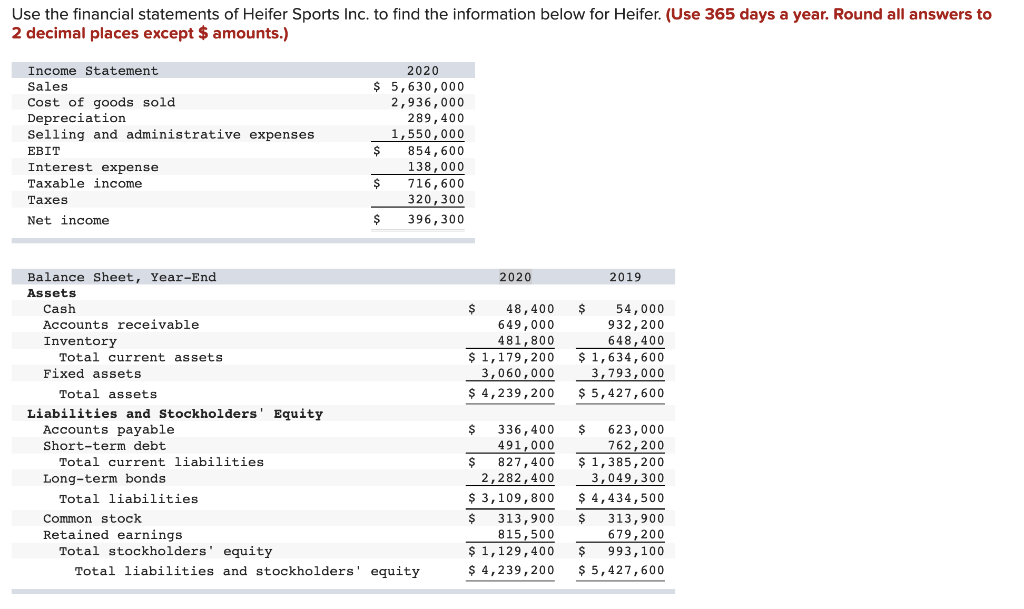Select 2019 Accounts receivable value 932,200
The width and height of the screenshot is (1024, 609).
(x=635, y=324)
